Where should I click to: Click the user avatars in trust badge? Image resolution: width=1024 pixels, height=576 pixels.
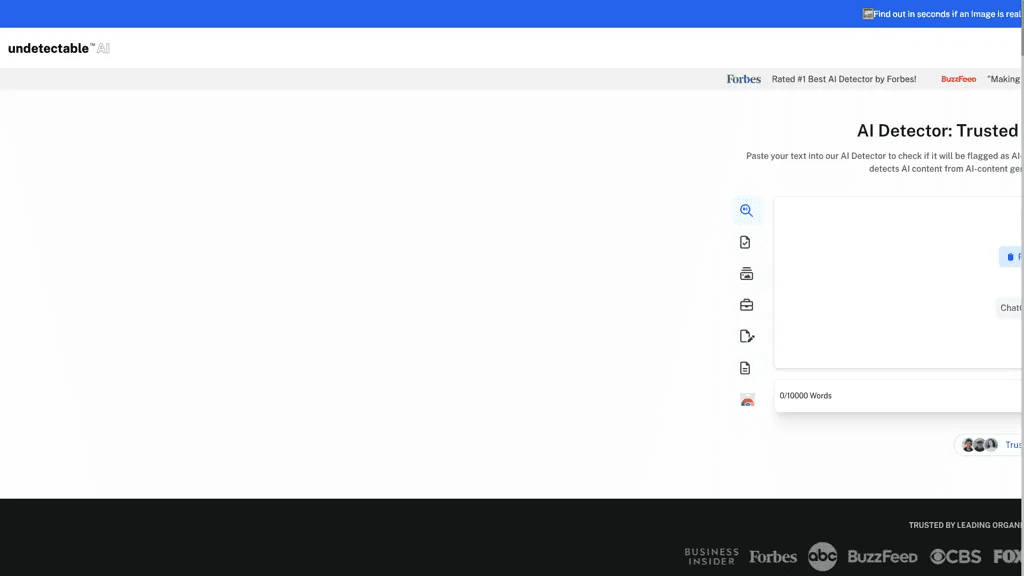[980, 445]
